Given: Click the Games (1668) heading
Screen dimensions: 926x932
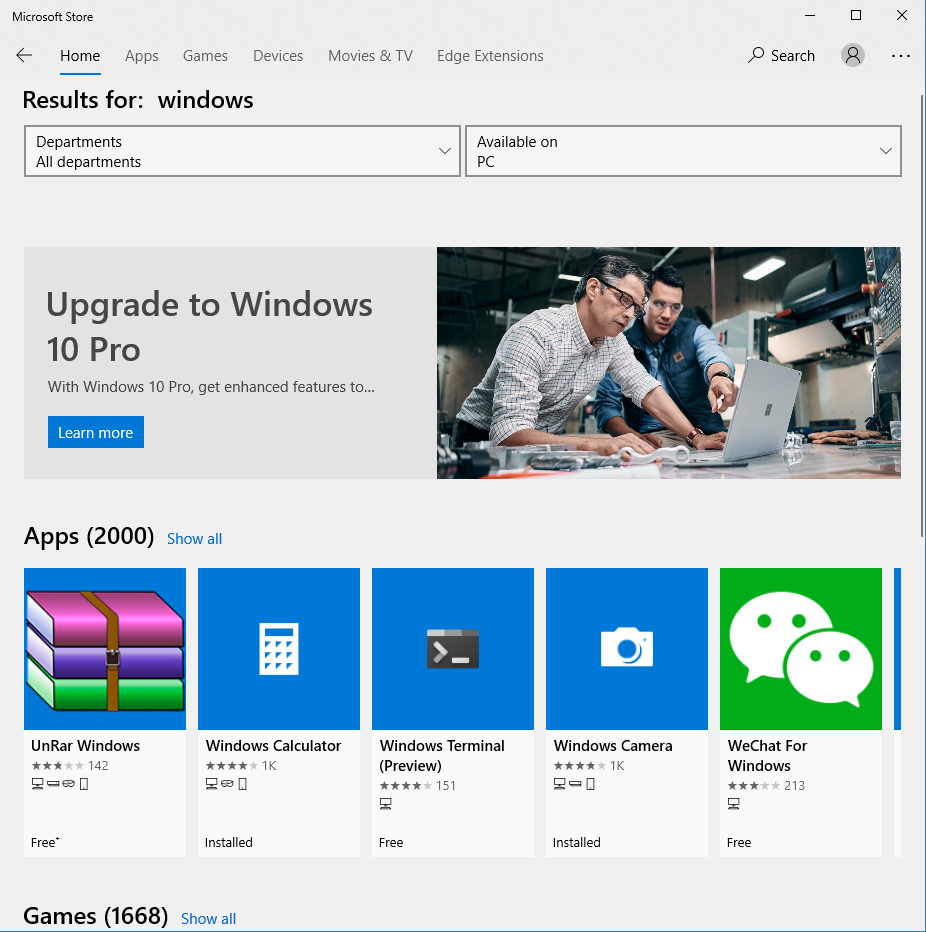Looking at the screenshot, I should coord(96,916).
